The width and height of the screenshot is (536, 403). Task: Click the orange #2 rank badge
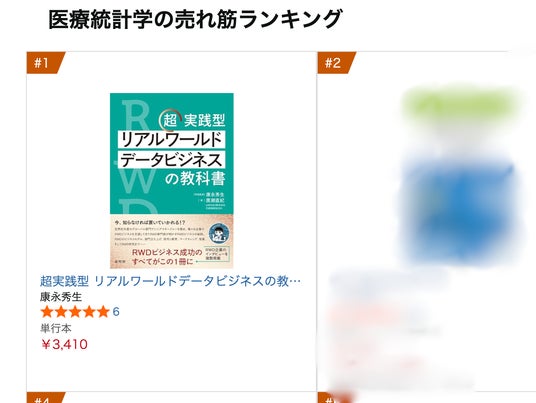[x=335, y=63]
